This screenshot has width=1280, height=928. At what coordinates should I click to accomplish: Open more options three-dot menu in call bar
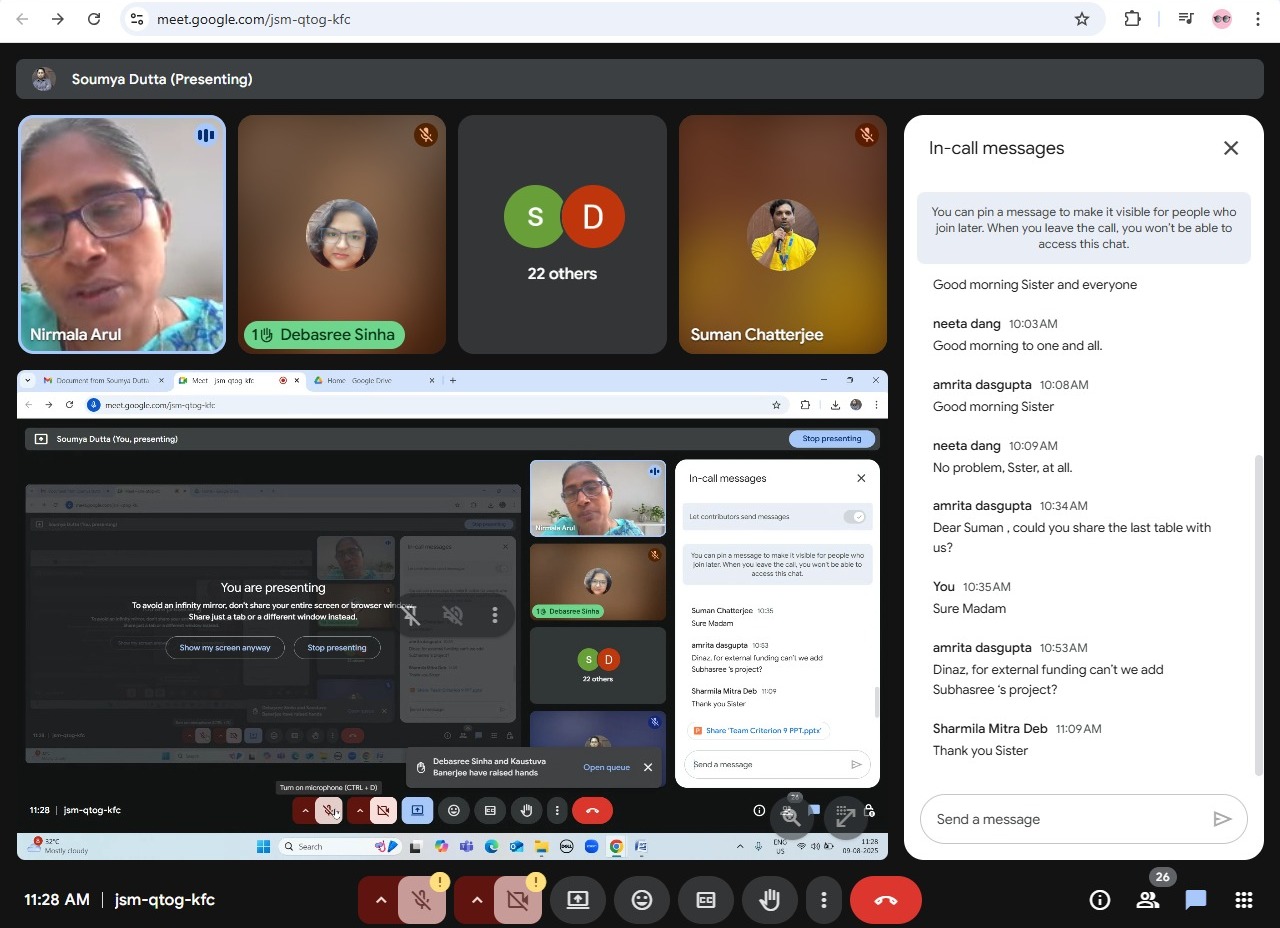click(x=823, y=900)
